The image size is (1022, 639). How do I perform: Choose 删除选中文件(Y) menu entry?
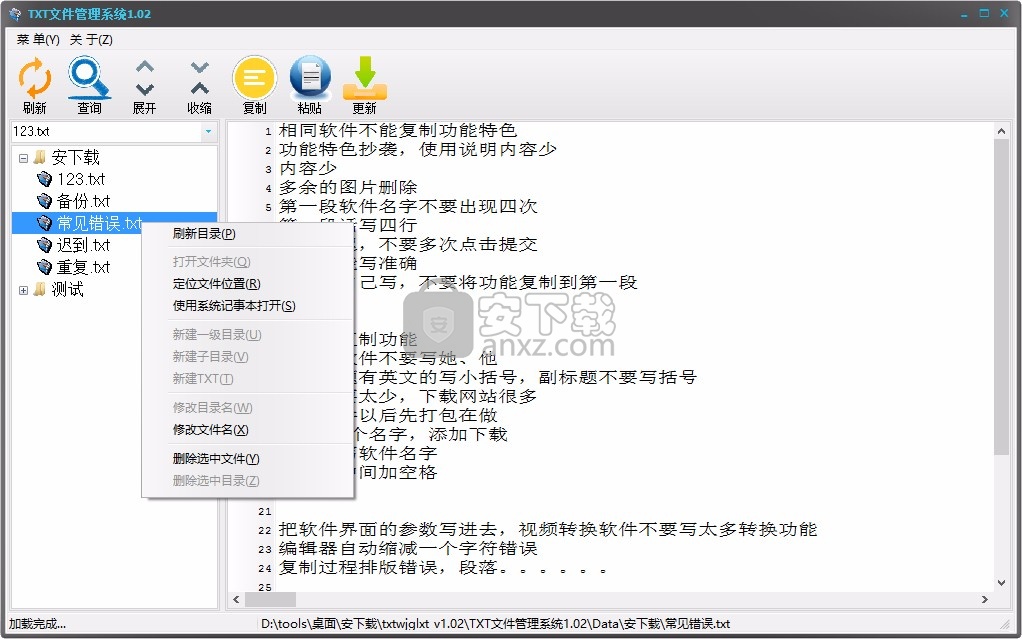248,458
